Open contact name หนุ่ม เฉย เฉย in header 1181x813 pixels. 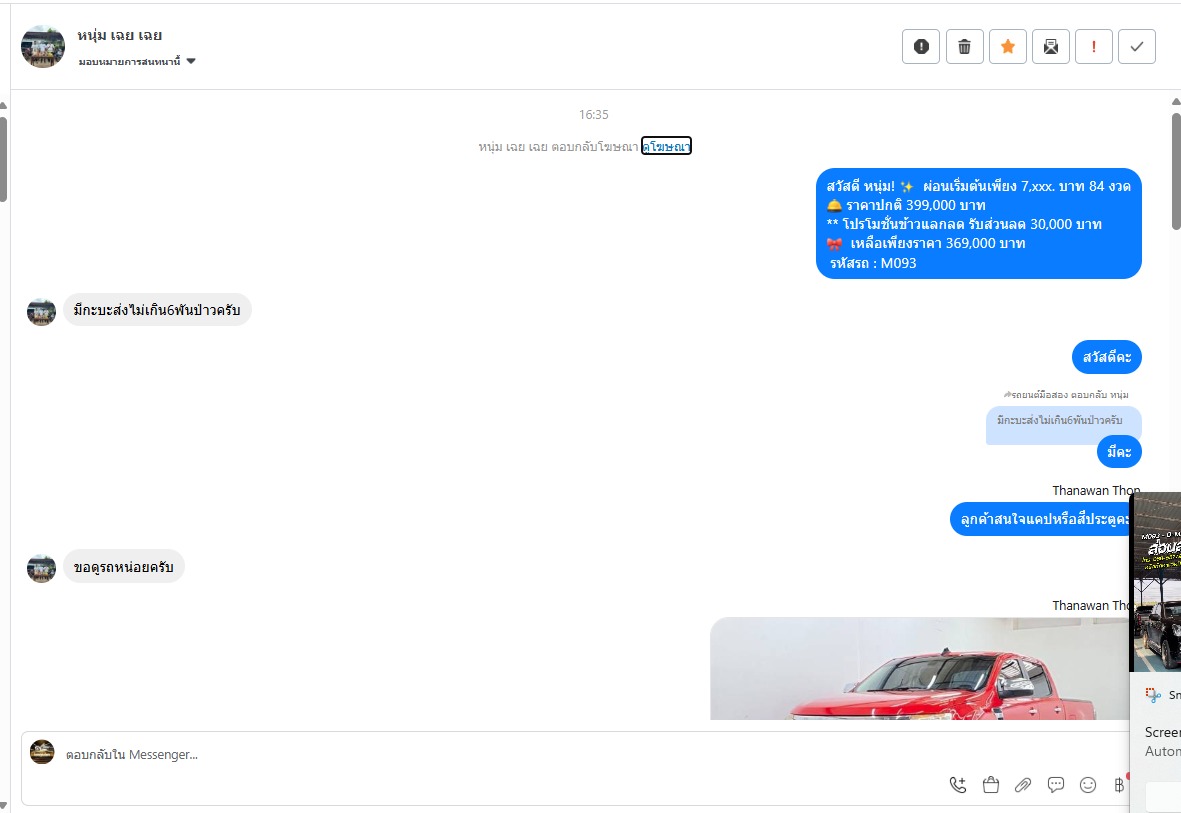[119, 35]
